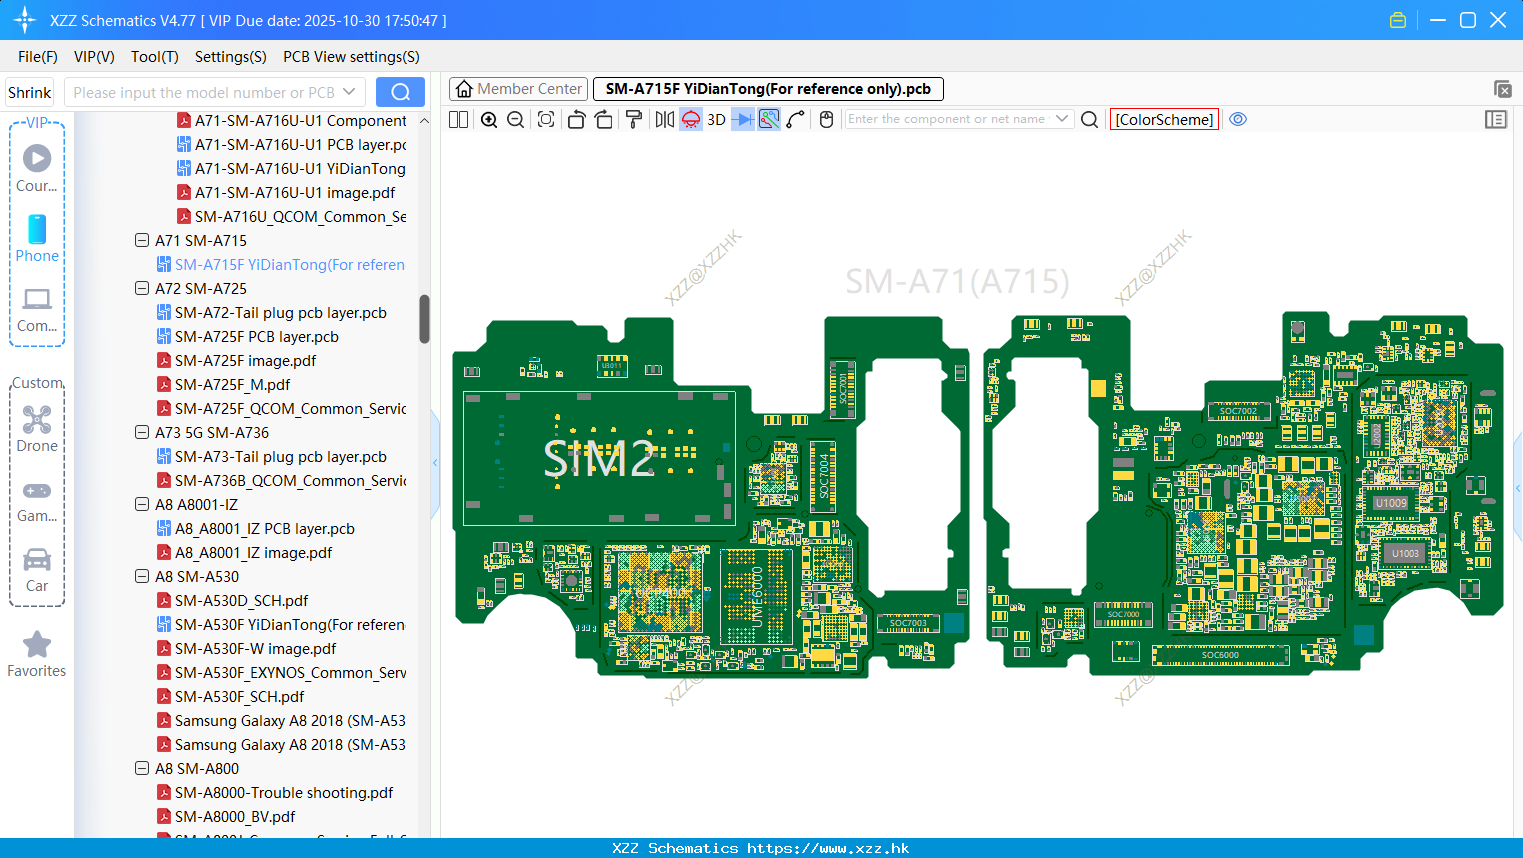Toggle the diode symbol tool

pos(742,119)
